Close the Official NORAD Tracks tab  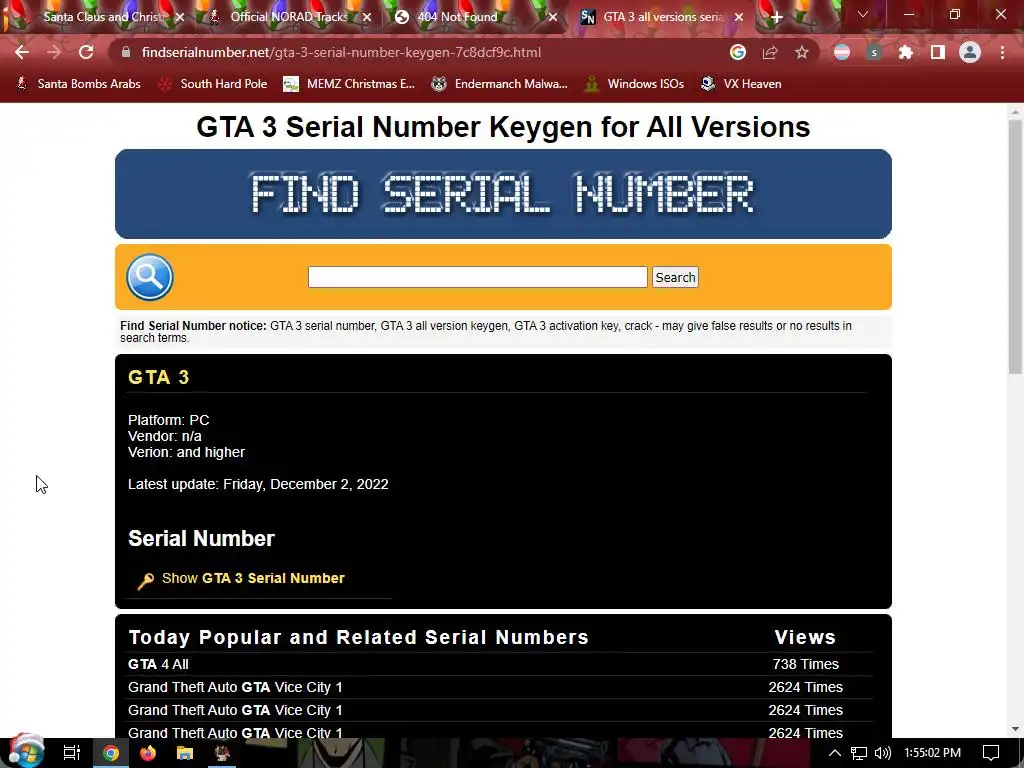coord(367,18)
